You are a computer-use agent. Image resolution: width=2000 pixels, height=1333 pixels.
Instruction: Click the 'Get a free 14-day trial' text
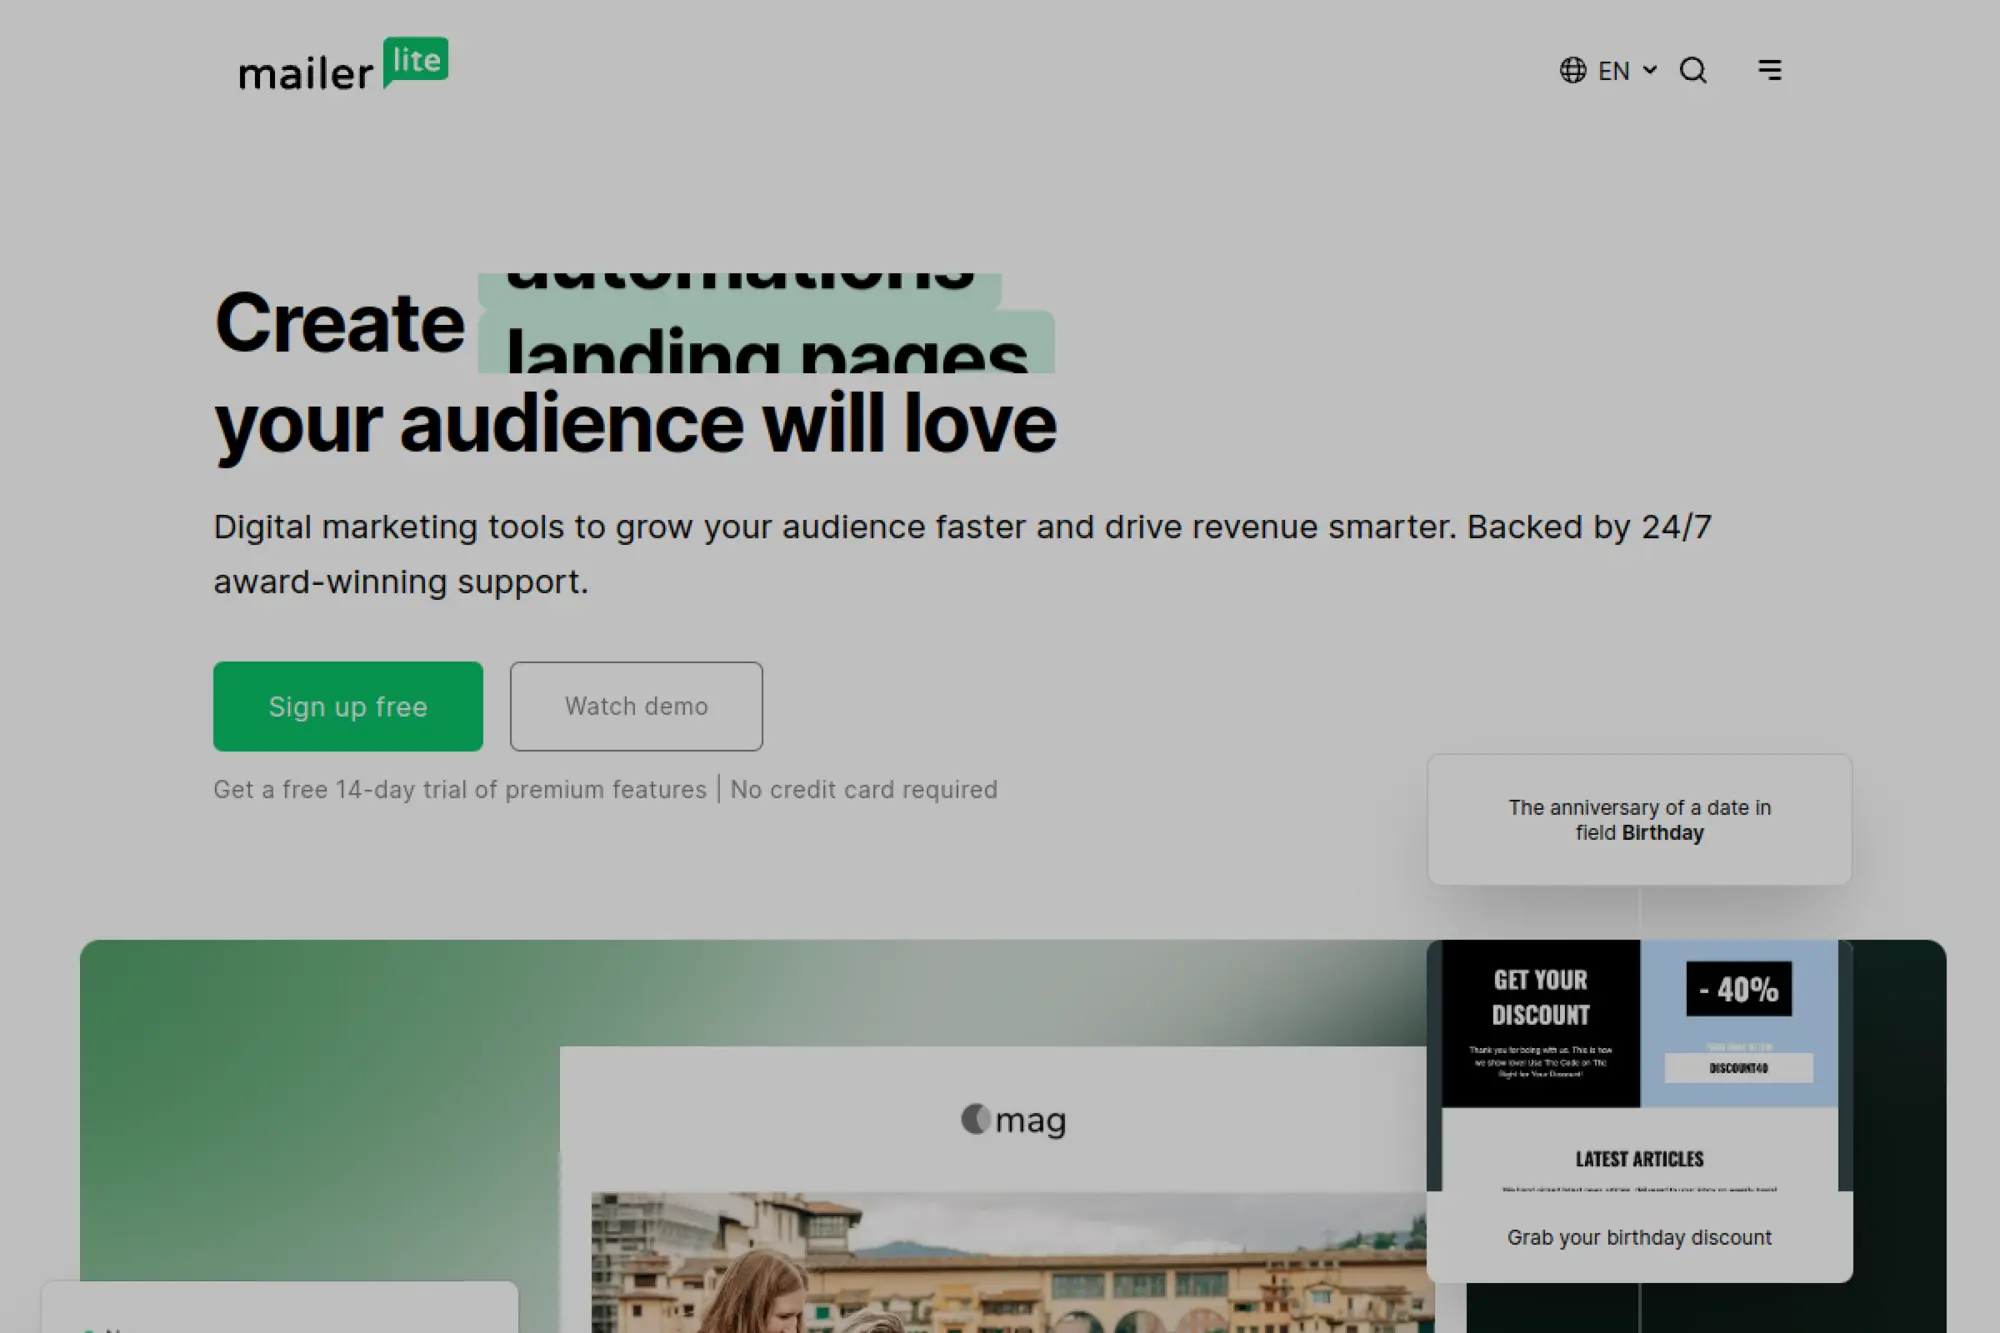[459, 789]
